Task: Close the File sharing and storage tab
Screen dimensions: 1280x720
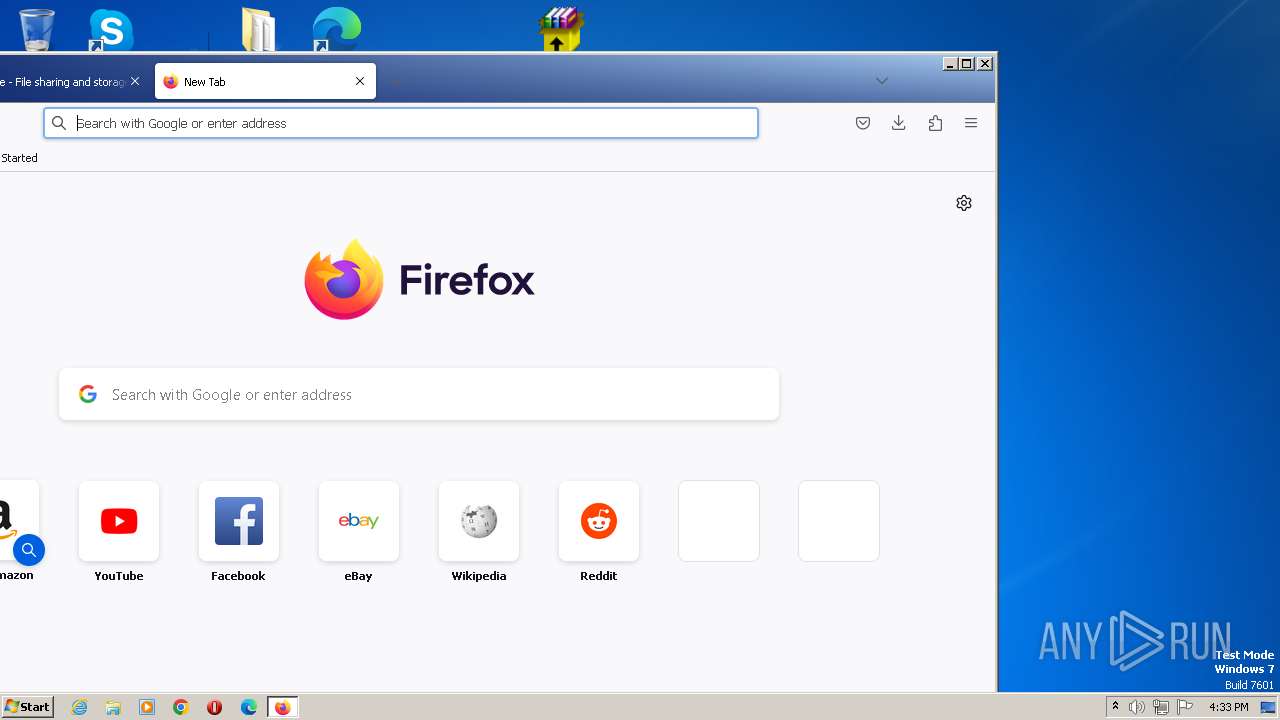Action: point(135,82)
